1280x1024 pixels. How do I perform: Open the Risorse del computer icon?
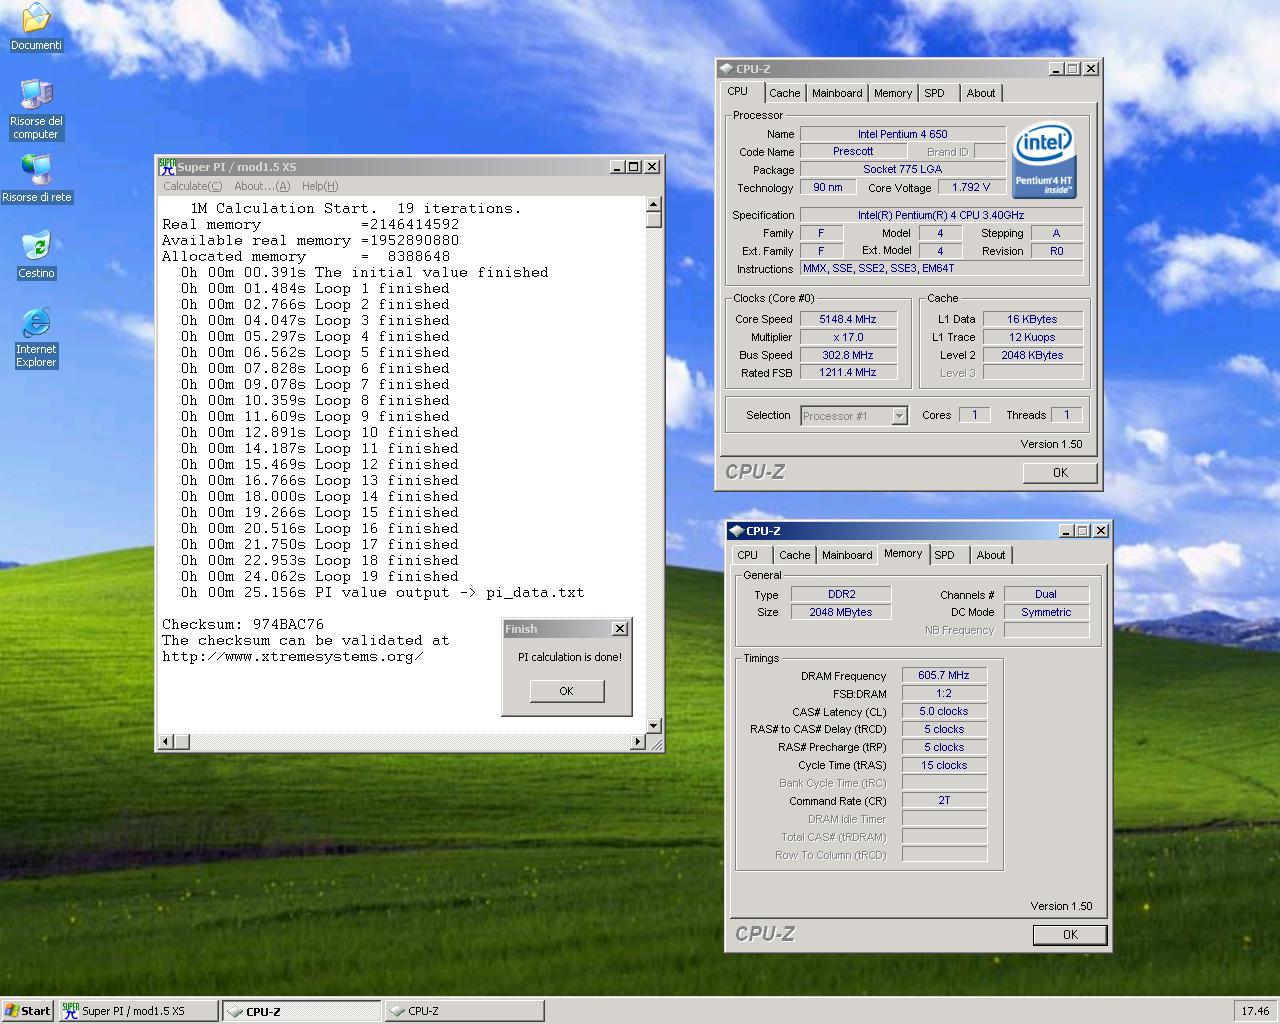(x=36, y=108)
